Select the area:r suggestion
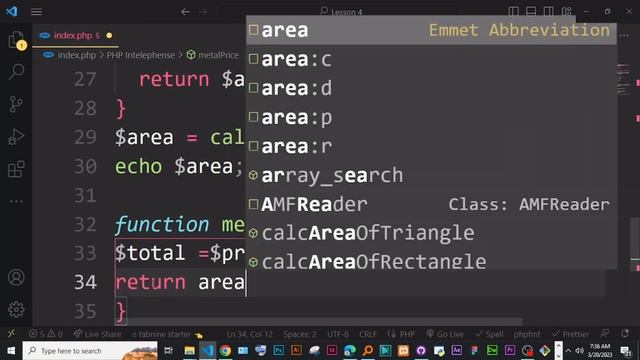Viewport: 640px width, 360px height. (431, 146)
